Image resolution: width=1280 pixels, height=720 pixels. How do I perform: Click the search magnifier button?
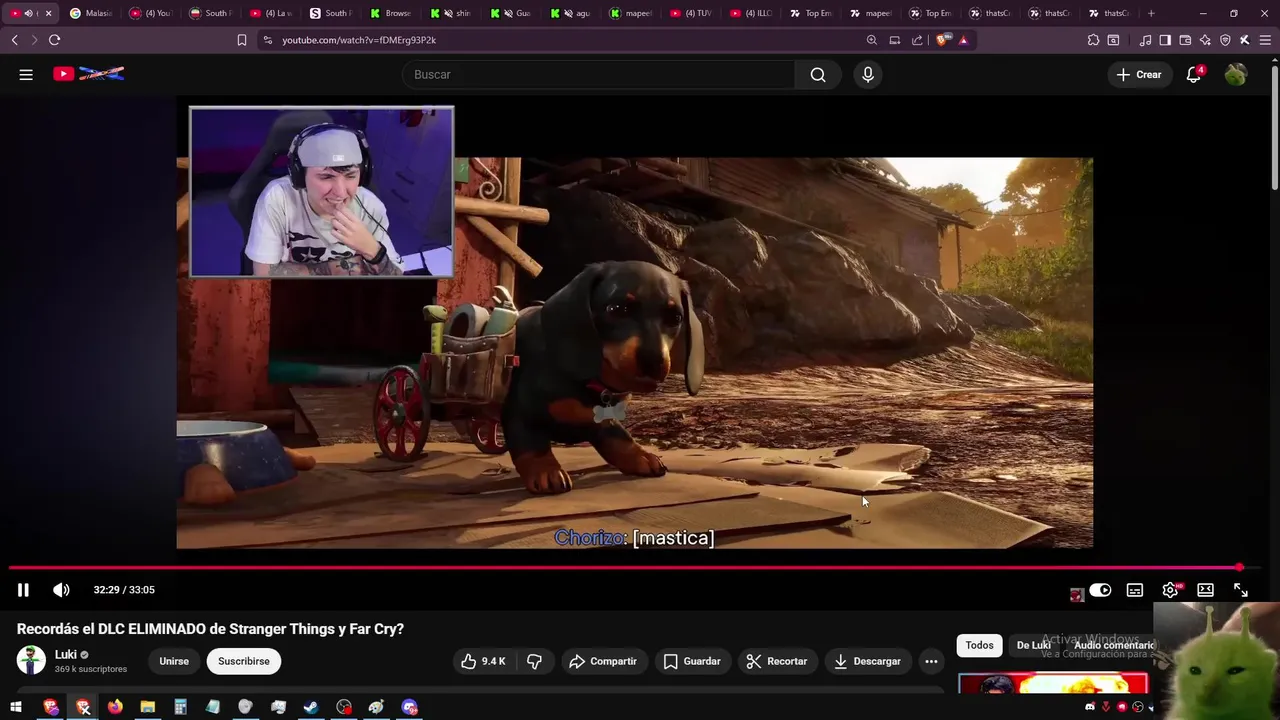coord(818,74)
